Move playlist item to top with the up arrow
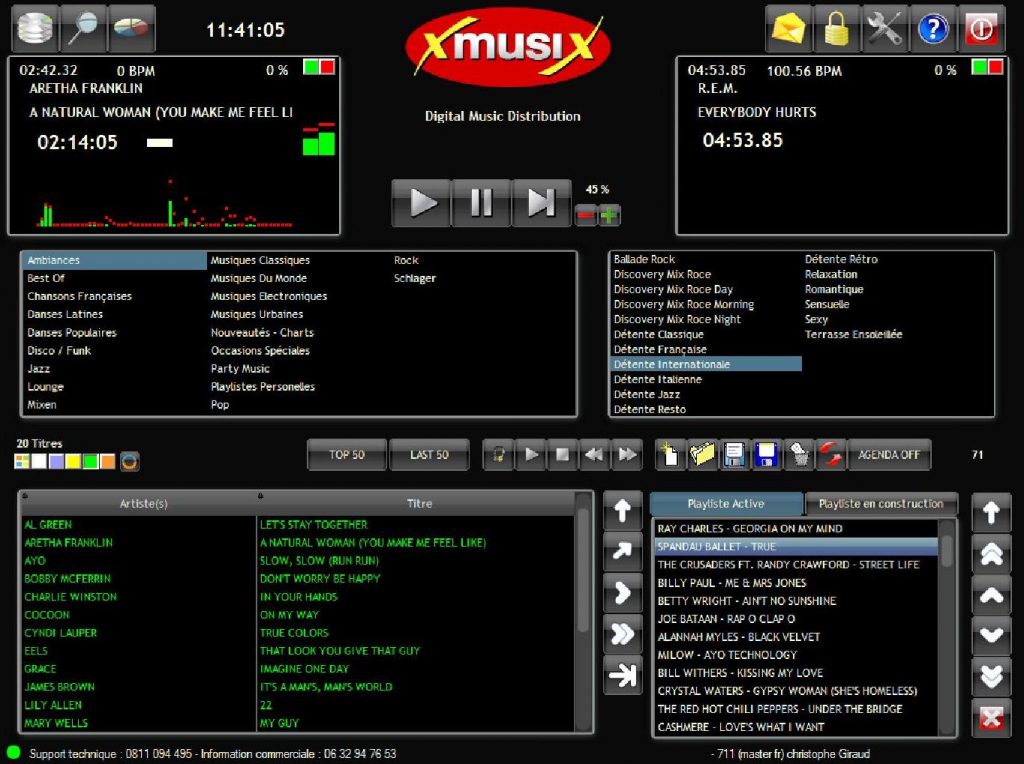This screenshot has height=764, width=1024. (x=991, y=513)
